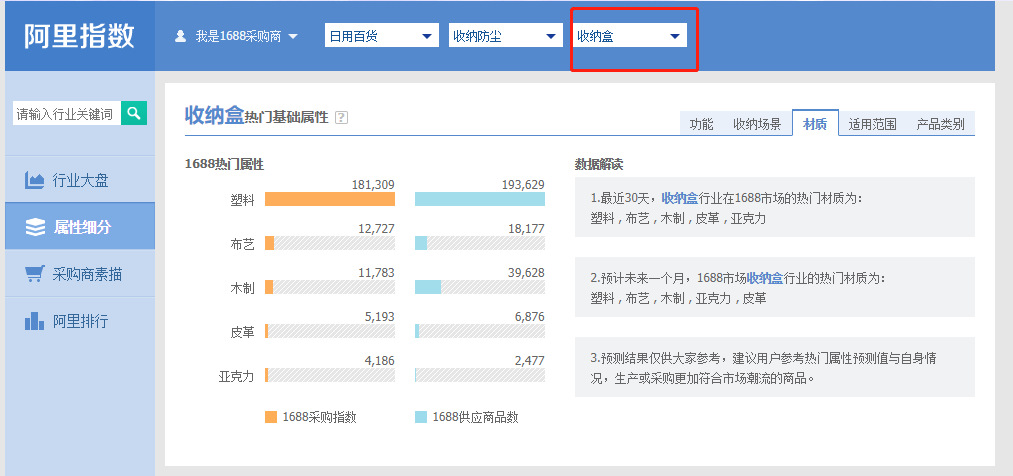Open 属性细分 in the sidebar
This screenshot has height=476, width=1013.
(x=80, y=227)
